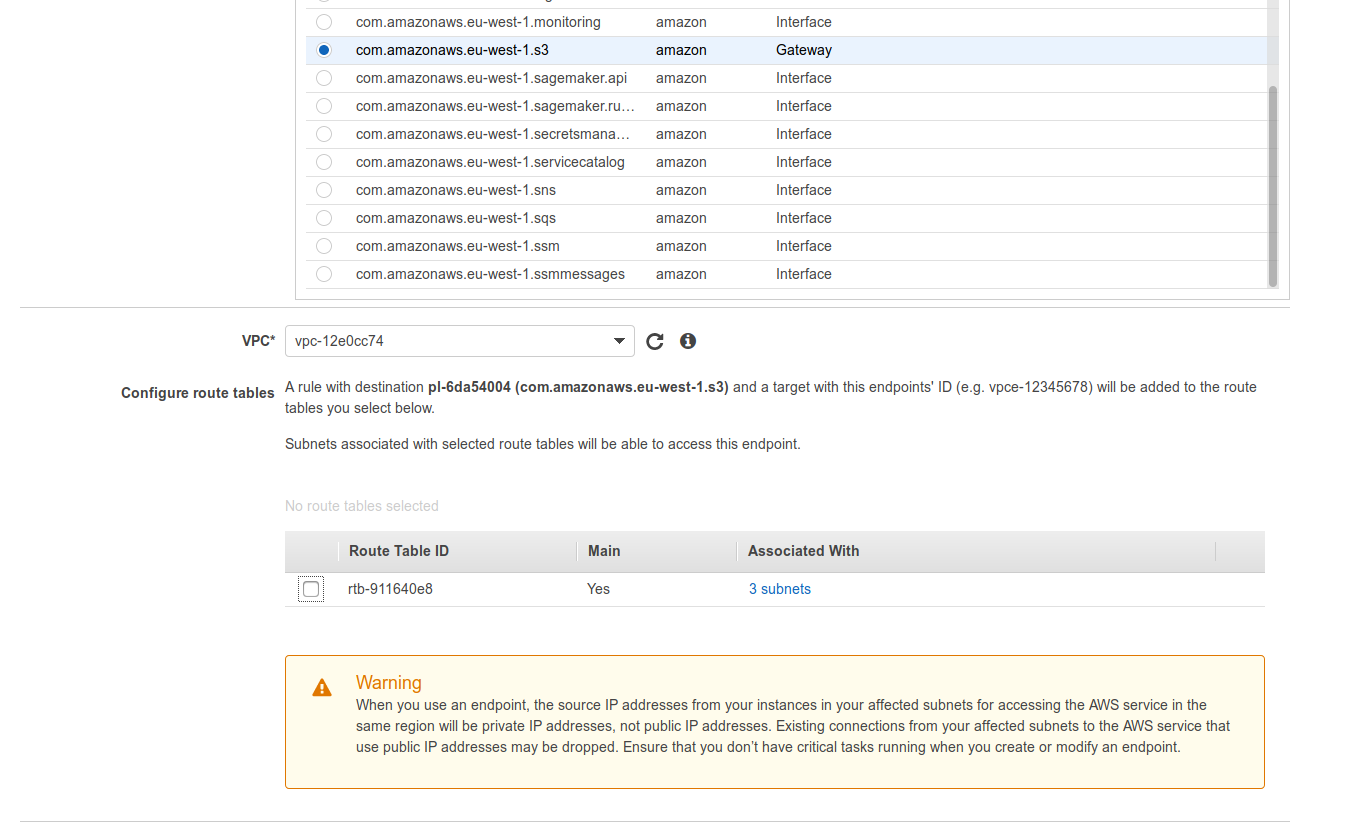1367x834 pixels.
Task: Click the warning triangle icon
Action: point(321,687)
